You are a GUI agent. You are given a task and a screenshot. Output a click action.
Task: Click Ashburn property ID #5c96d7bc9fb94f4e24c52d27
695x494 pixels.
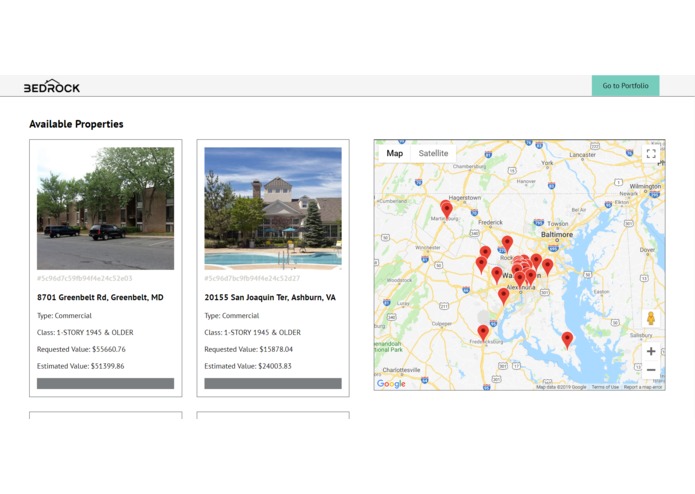click(252, 278)
